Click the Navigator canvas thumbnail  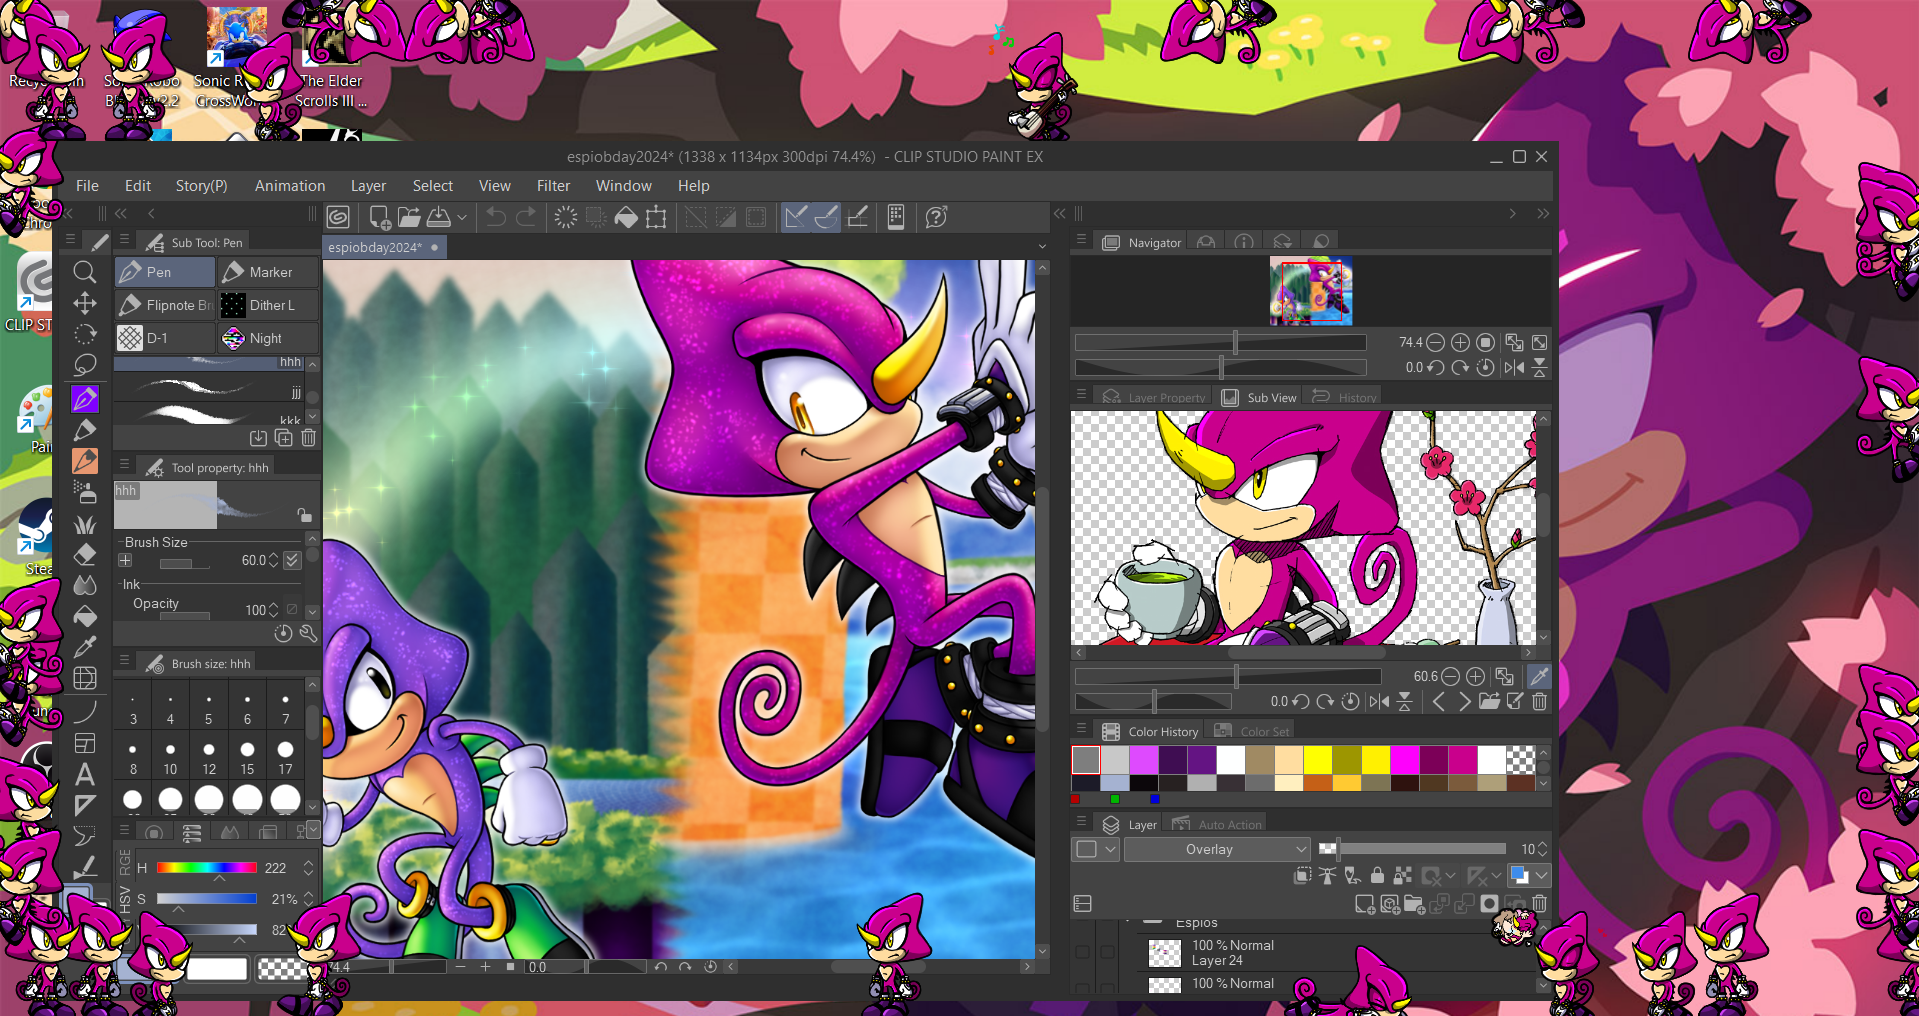(x=1311, y=291)
